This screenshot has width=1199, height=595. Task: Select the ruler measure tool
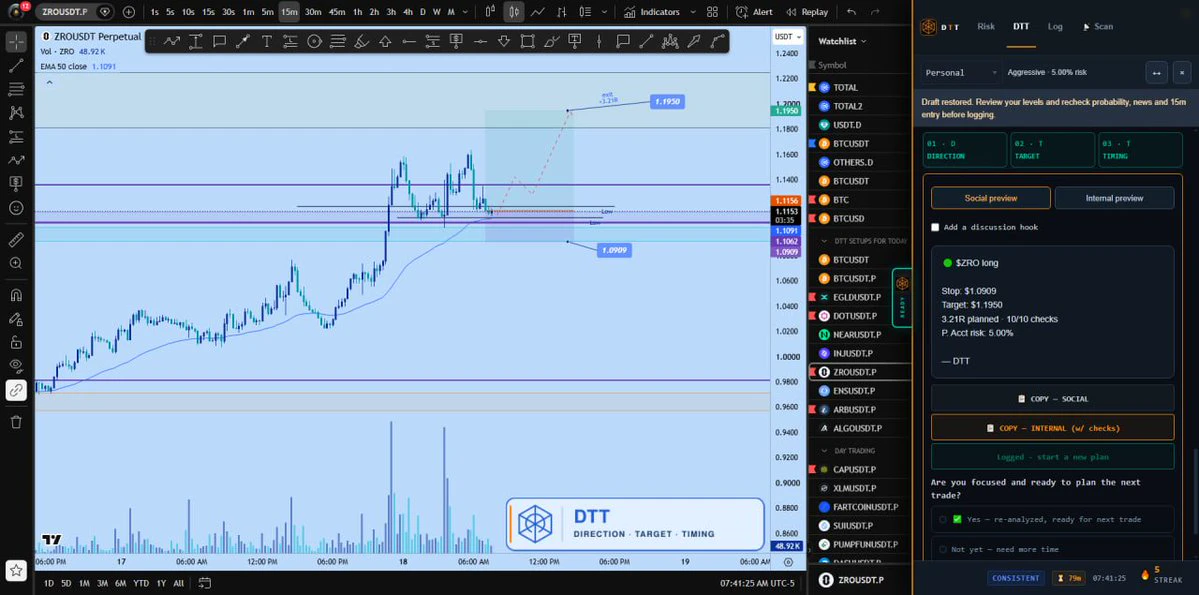pyautogui.click(x=16, y=240)
